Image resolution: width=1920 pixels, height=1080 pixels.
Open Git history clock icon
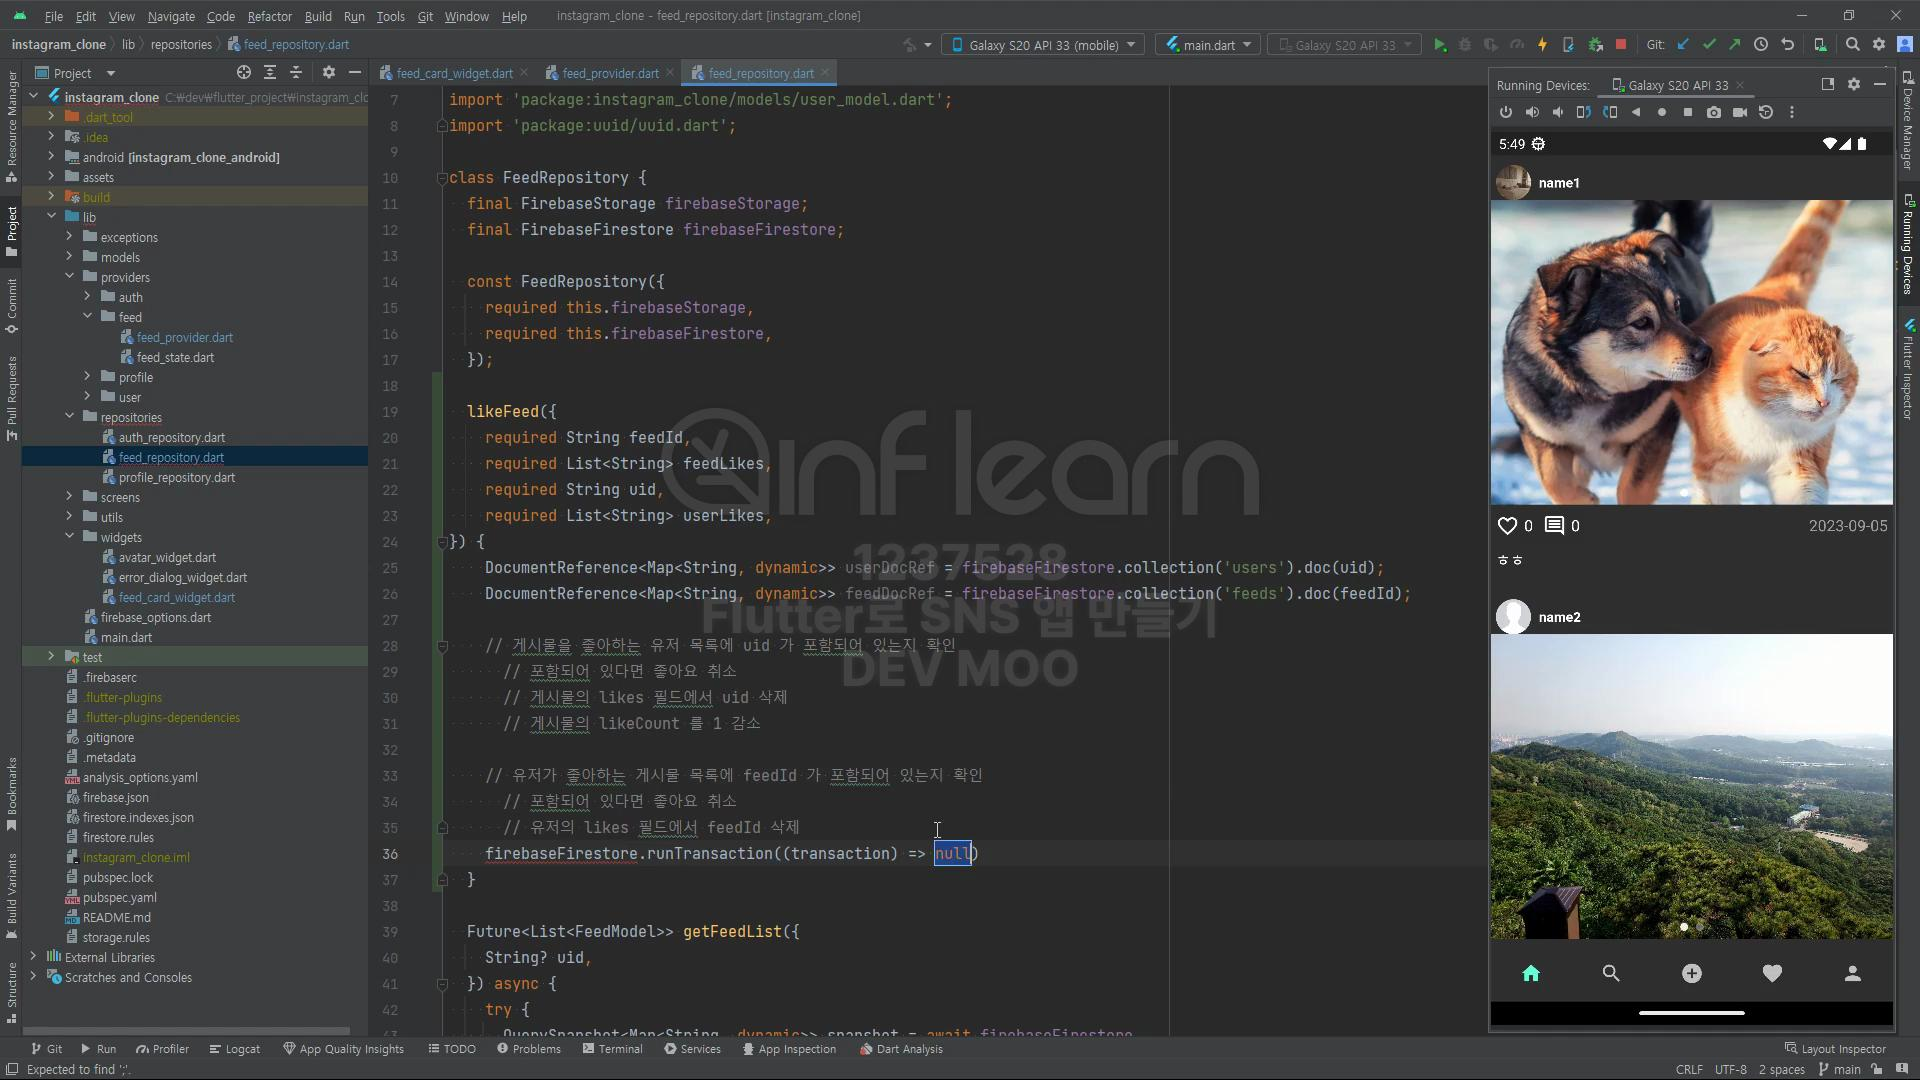1761,45
